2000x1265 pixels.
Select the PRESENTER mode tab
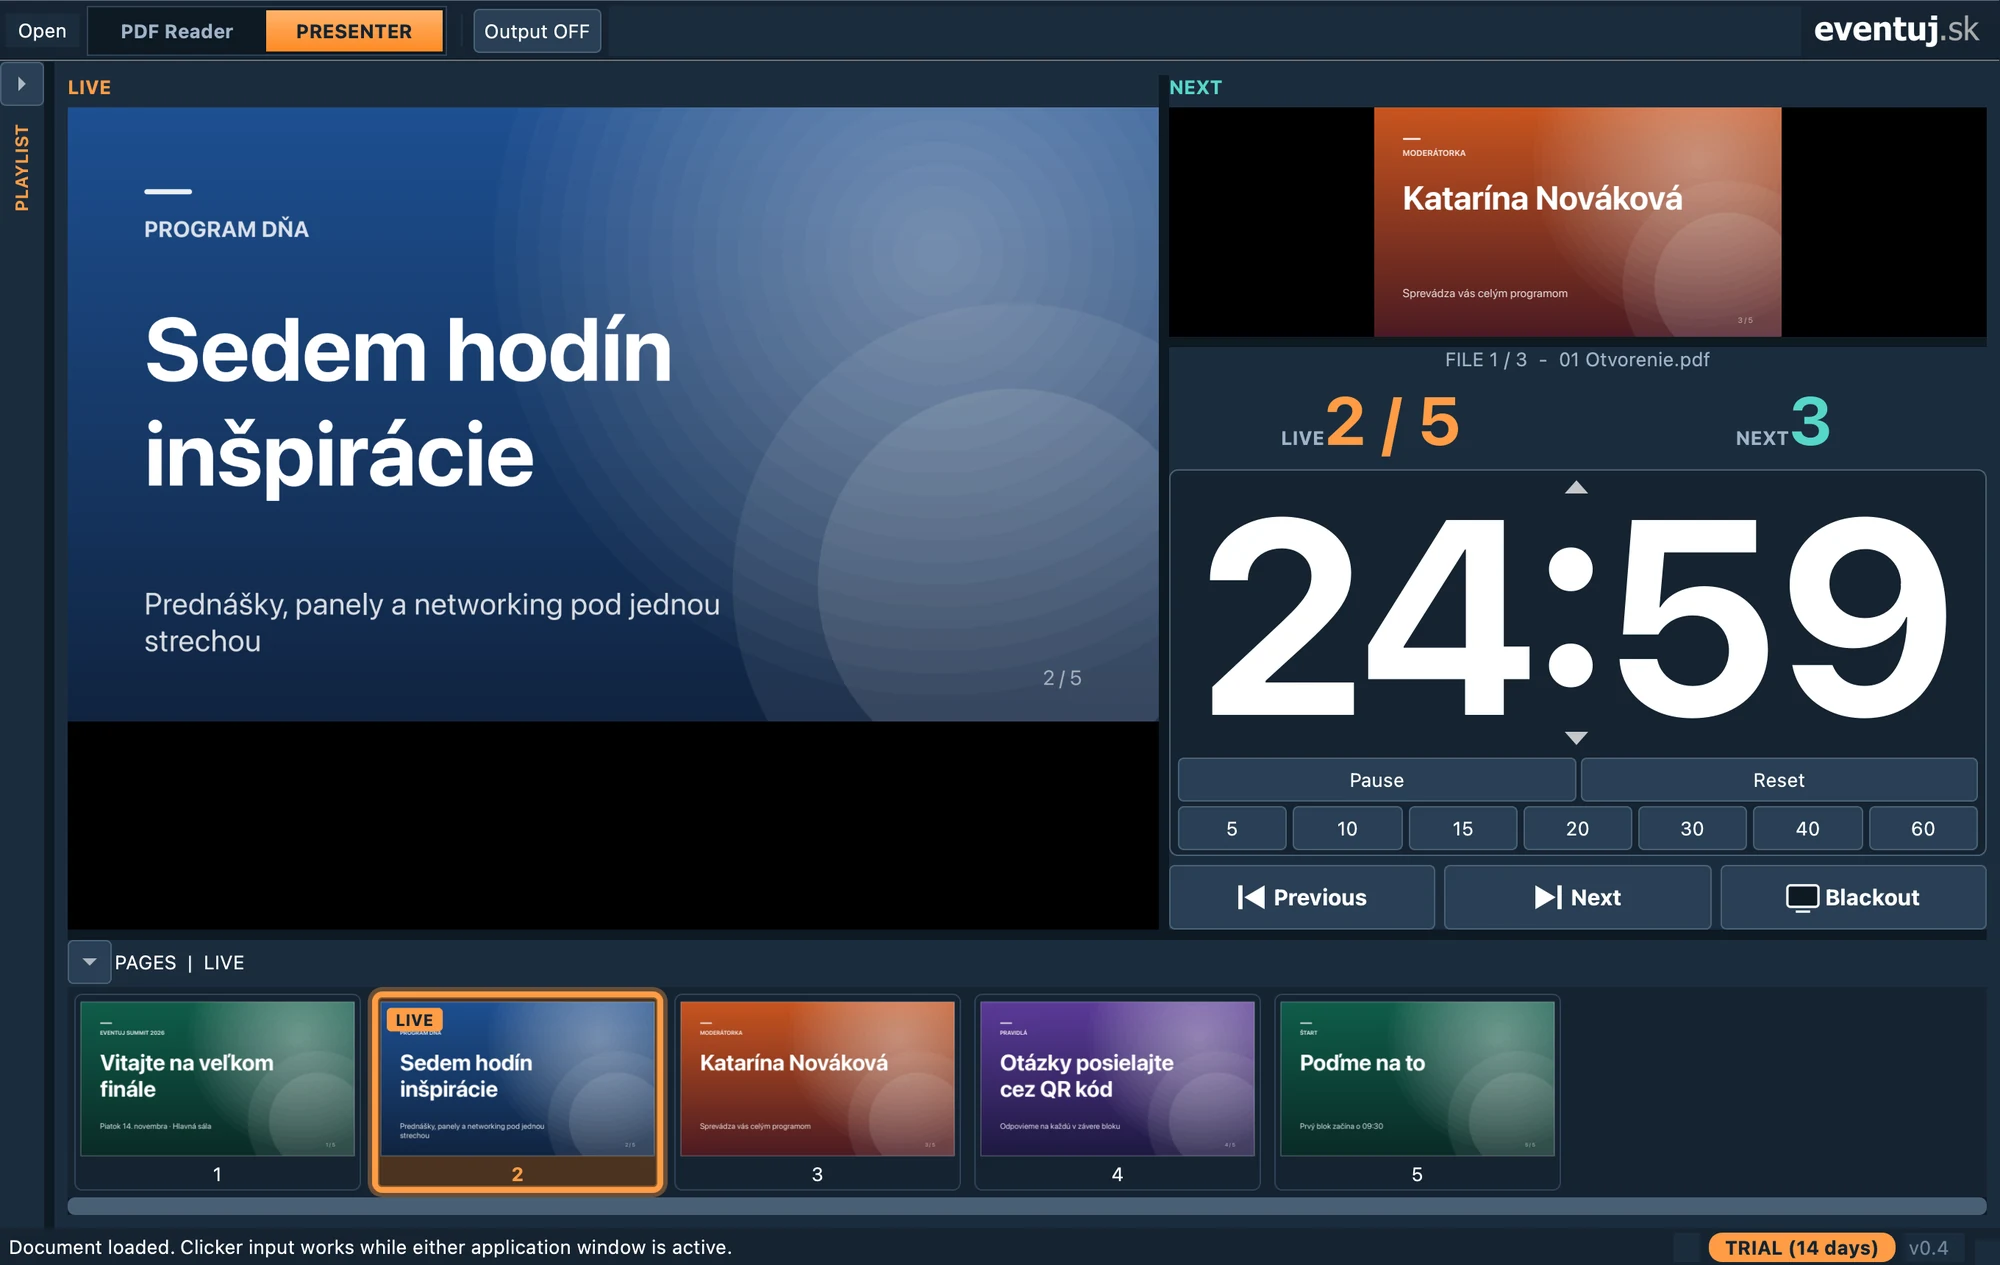pyautogui.click(x=354, y=31)
